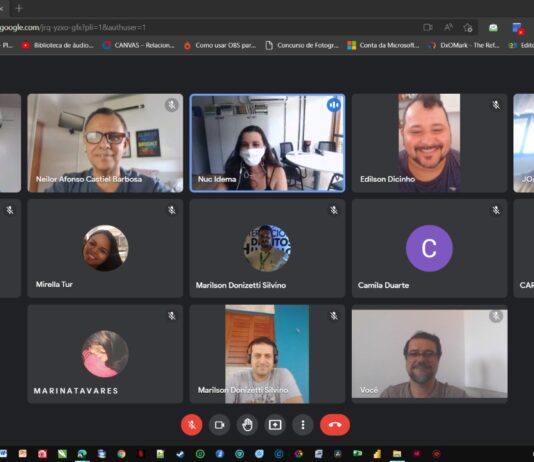Raise hand in the meeting
Screen dimensions: 534x462
tap(247, 425)
